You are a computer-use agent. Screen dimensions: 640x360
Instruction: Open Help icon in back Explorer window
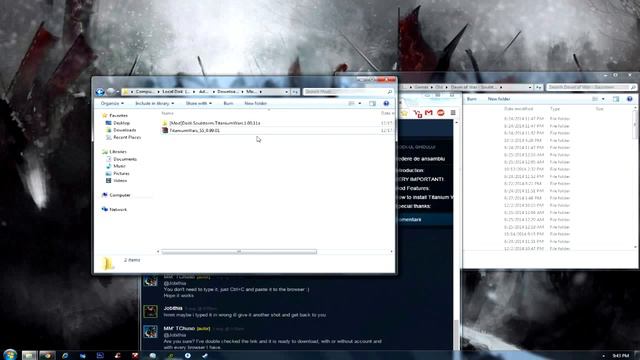[629, 99]
